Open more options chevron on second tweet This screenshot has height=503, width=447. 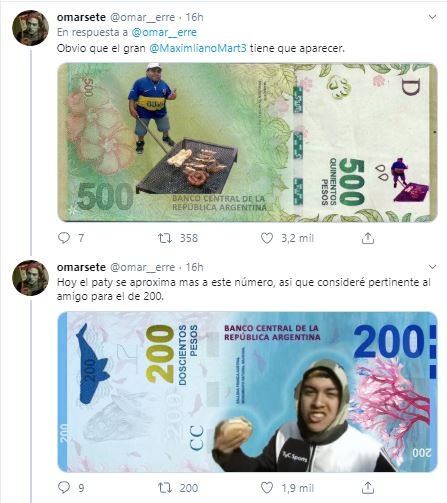(x=432, y=266)
